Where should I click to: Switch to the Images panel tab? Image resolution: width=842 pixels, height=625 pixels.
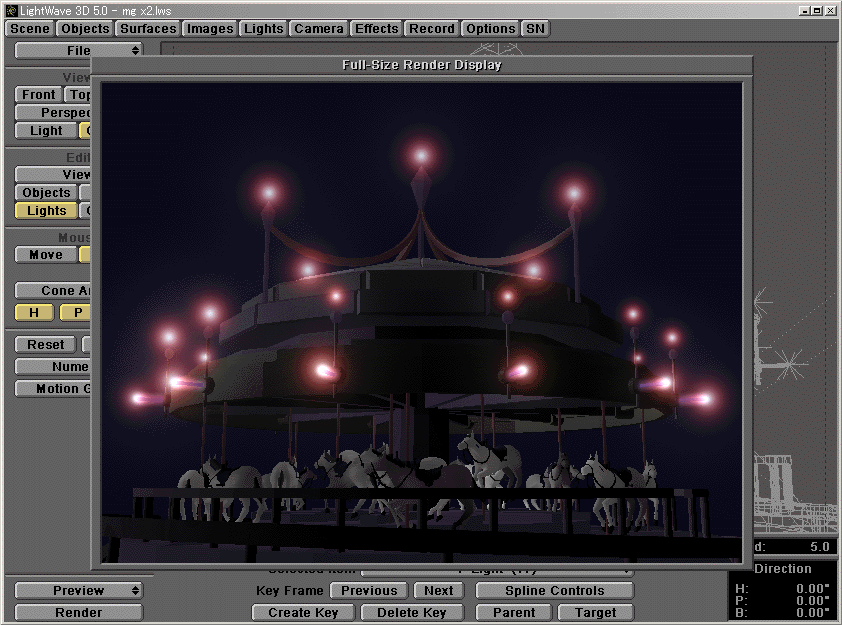coord(211,29)
